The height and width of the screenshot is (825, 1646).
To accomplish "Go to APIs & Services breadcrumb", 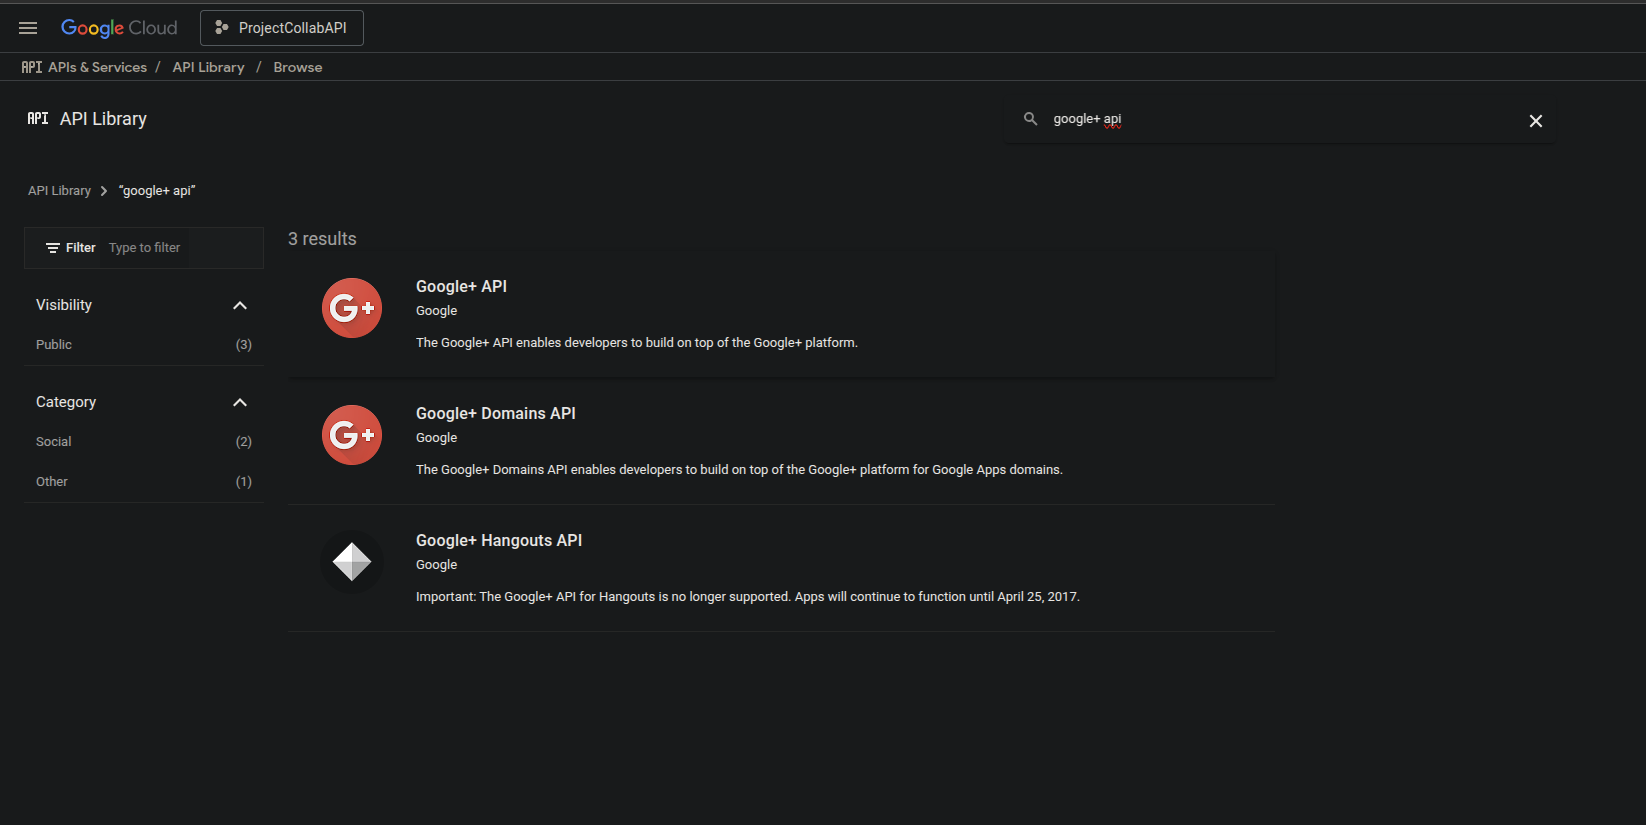I will [97, 67].
